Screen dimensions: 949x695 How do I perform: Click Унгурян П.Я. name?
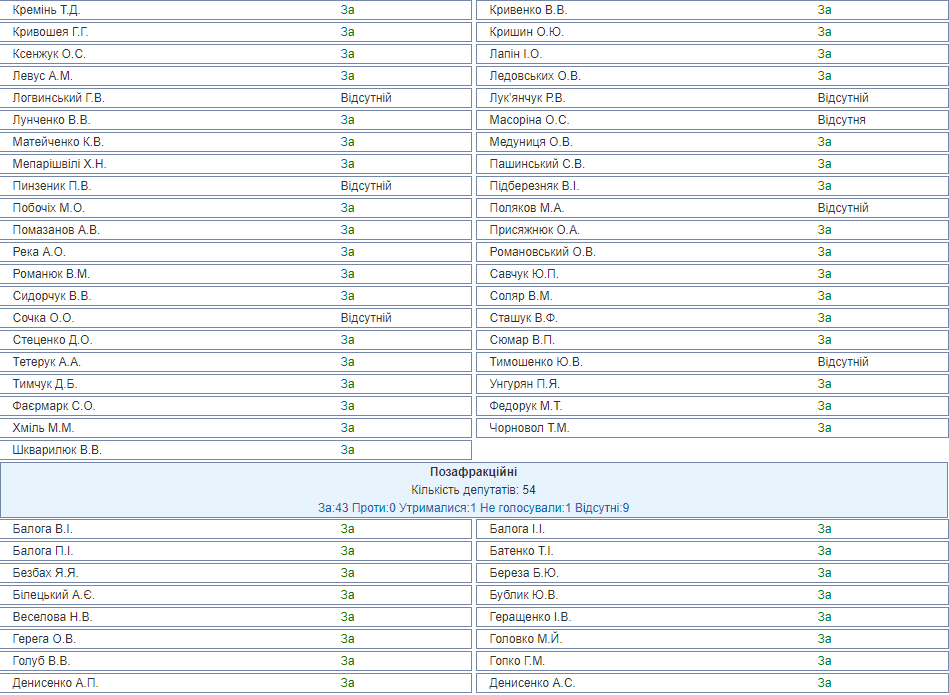tap(525, 384)
